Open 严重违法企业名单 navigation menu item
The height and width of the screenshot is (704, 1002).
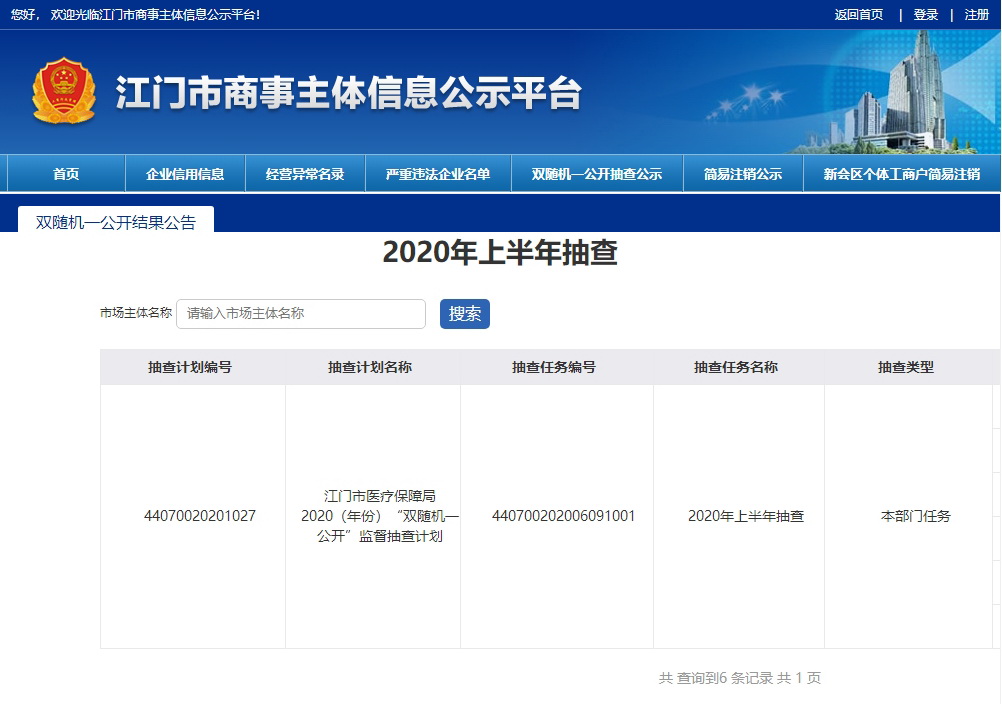point(438,172)
